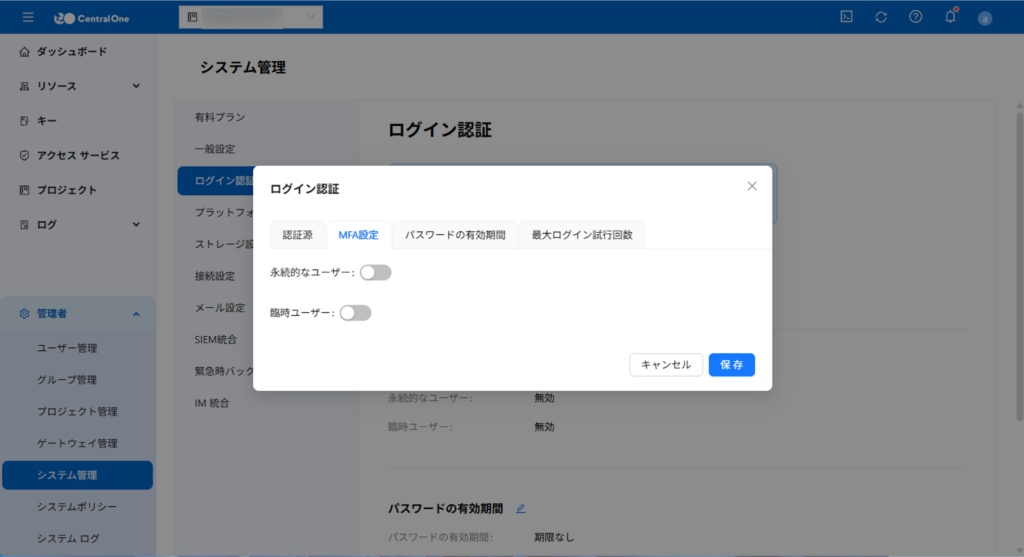Click the hamburger menu icon in header
The width and height of the screenshot is (1024, 557).
[28, 17]
